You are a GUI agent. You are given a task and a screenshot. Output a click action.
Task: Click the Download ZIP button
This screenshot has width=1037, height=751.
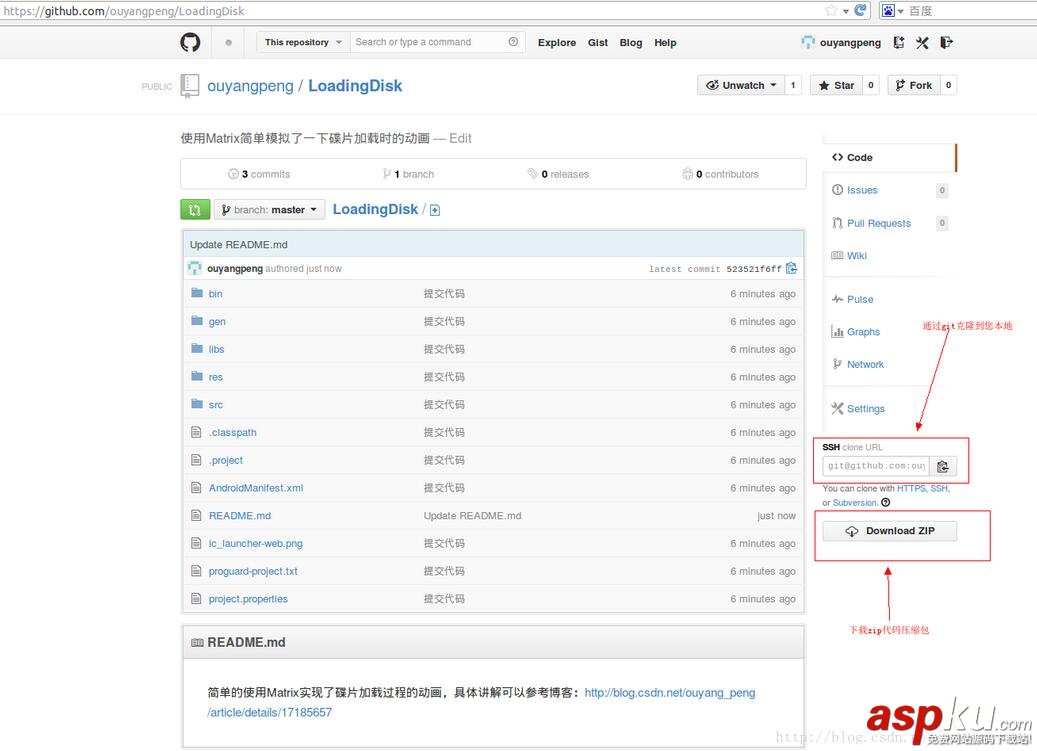890,531
